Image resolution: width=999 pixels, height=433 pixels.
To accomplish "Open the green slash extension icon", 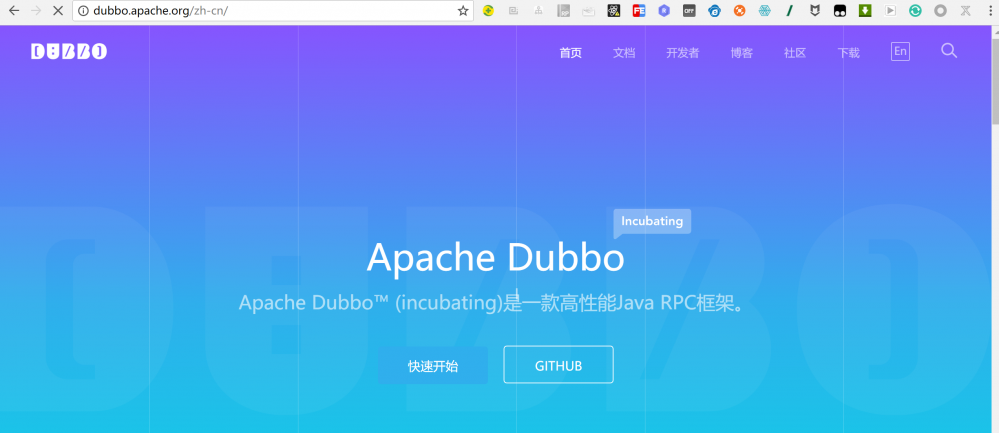I will coord(789,11).
